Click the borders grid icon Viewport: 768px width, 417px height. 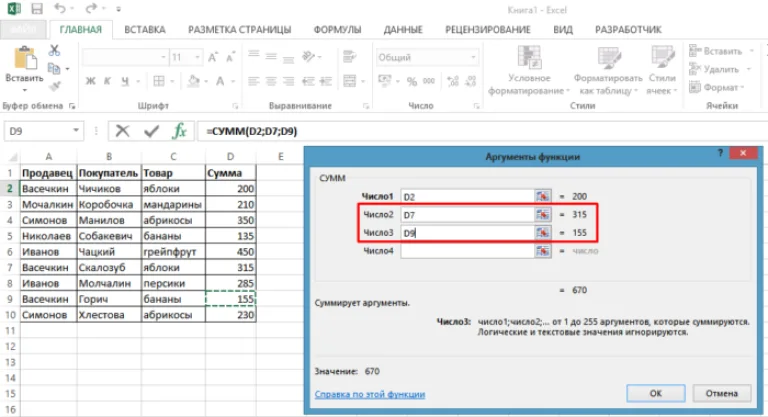[159, 81]
